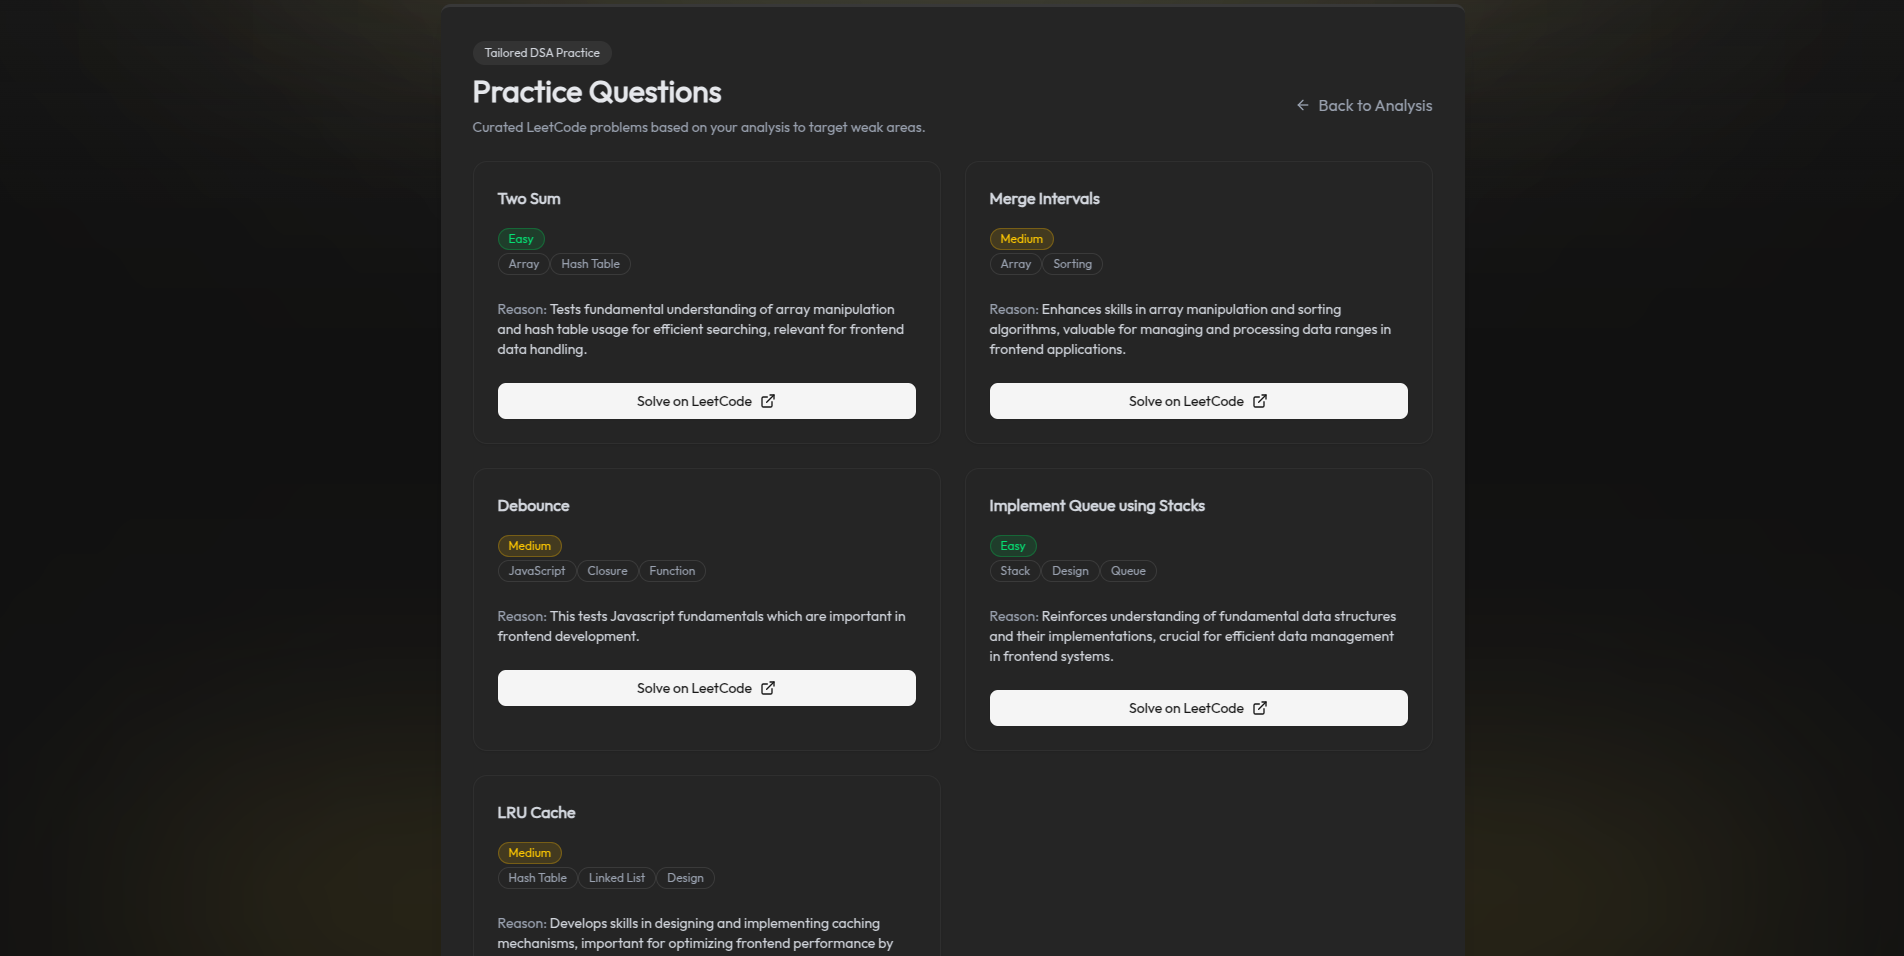Go back via the Back to Analysis link
Screen dimensions: 1904x956
point(1374,106)
